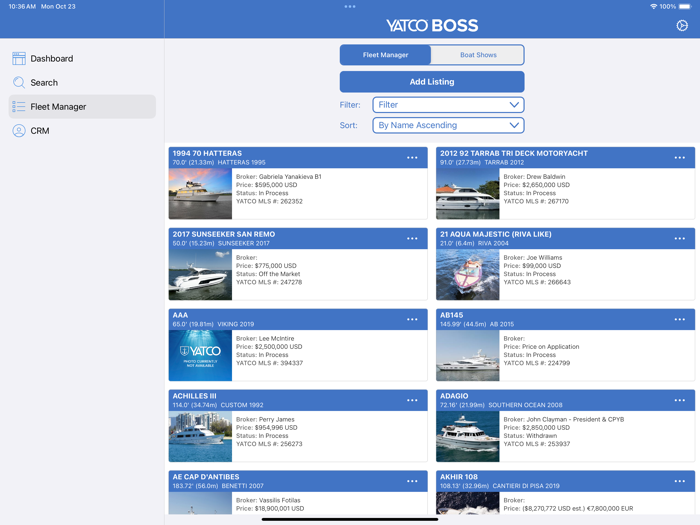The height and width of the screenshot is (525, 700).
Task: Click Status: Off the Market text
Action: point(268,274)
